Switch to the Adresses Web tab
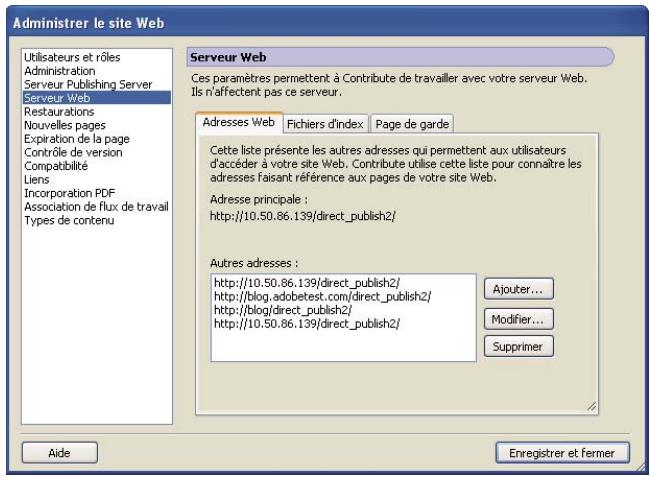The width and height of the screenshot is (654, 478). pos(239,122)
